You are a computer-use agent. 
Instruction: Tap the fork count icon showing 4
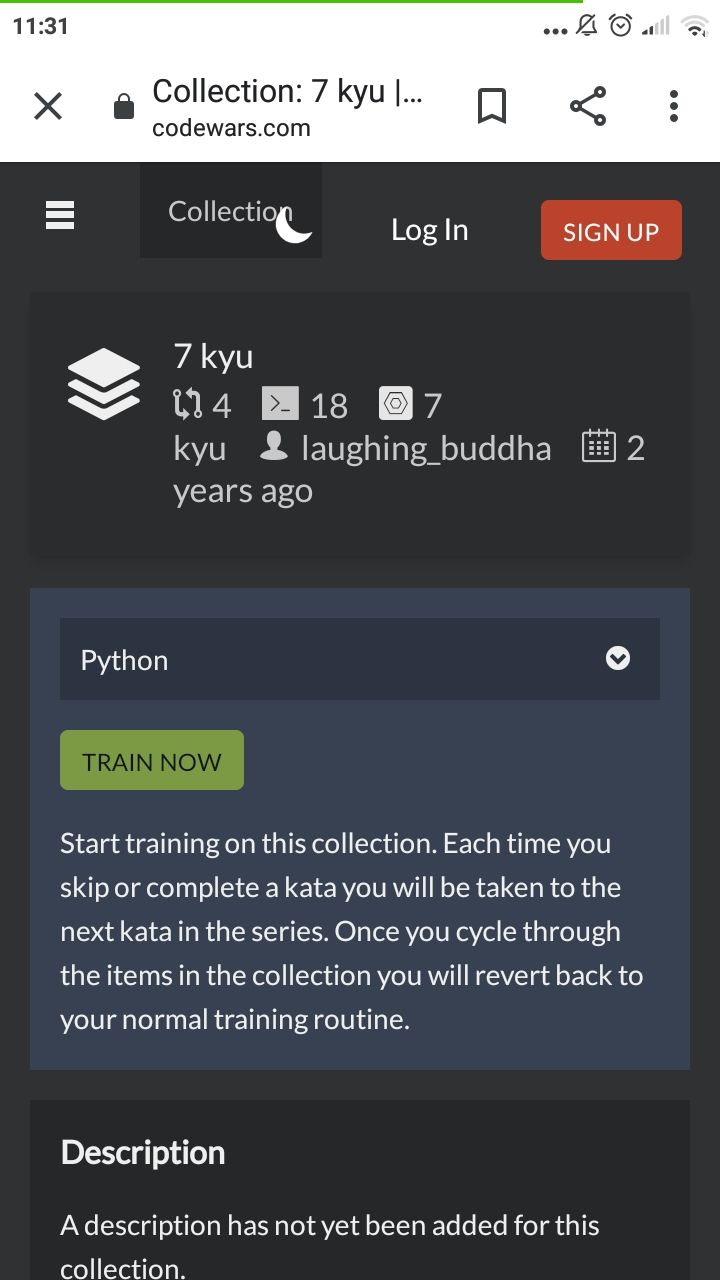point(187,405)
